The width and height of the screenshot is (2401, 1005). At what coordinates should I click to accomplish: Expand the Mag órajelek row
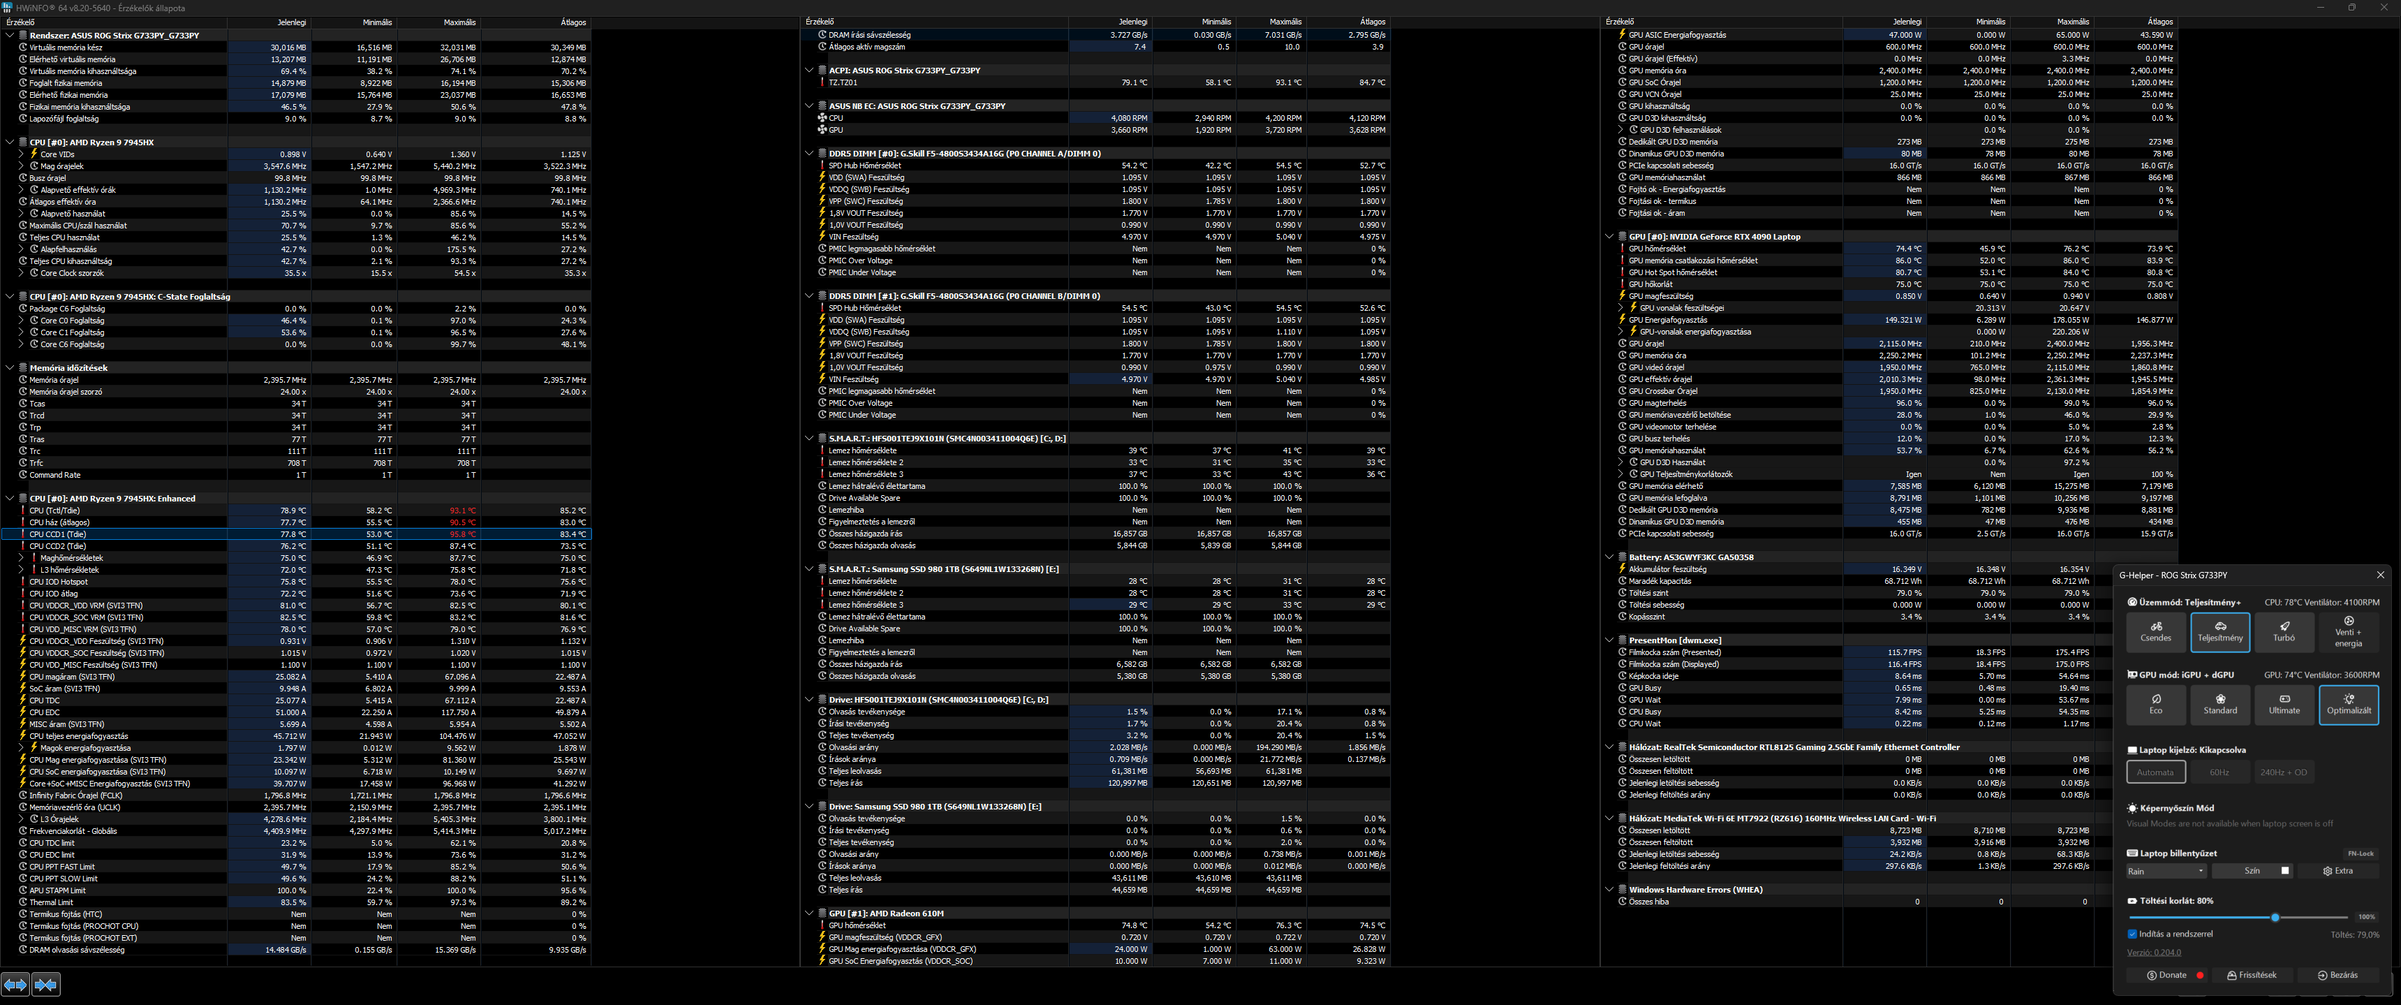click(21, 166)
